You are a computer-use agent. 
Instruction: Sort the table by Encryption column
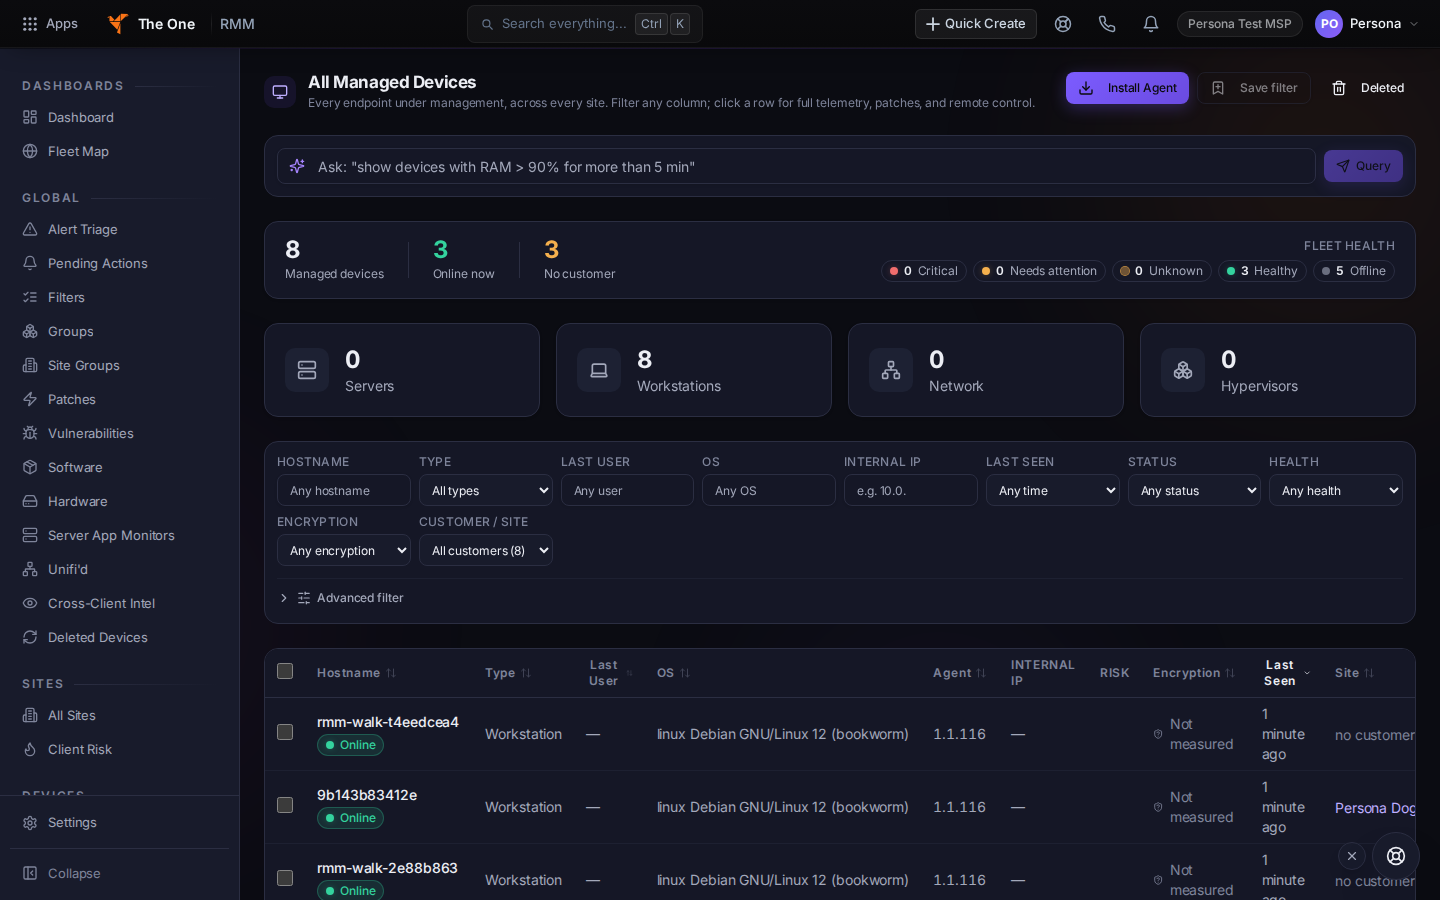point(1194,673)
